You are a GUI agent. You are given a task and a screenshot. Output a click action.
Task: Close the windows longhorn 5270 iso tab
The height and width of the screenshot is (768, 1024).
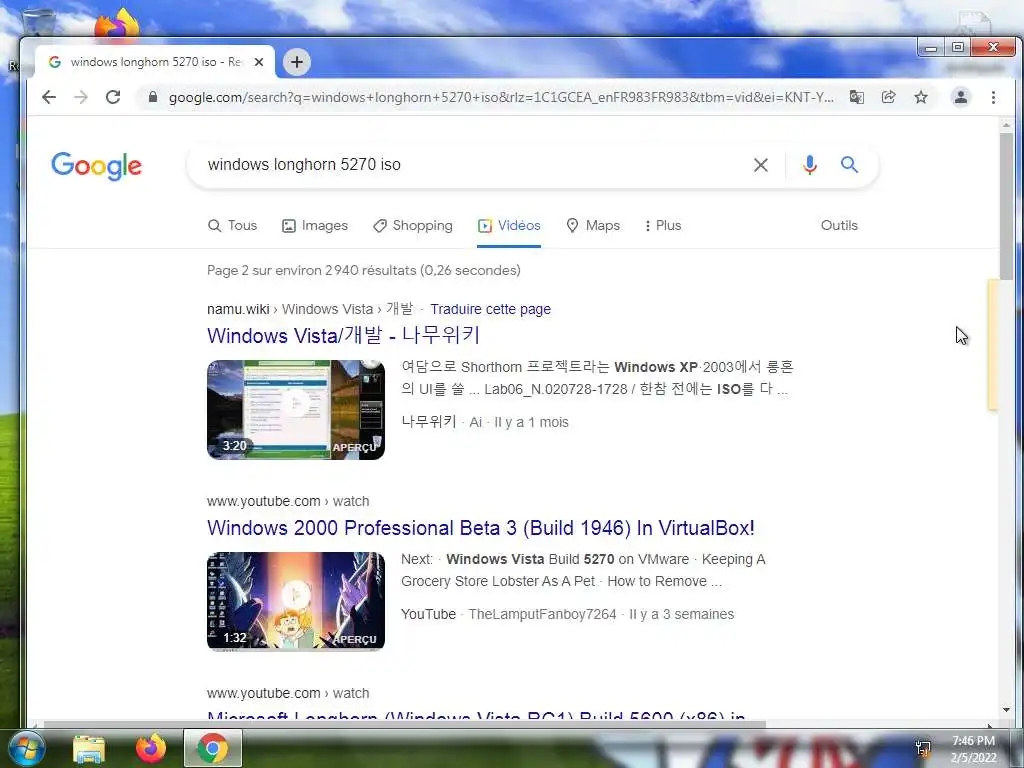tap(259, 62)
